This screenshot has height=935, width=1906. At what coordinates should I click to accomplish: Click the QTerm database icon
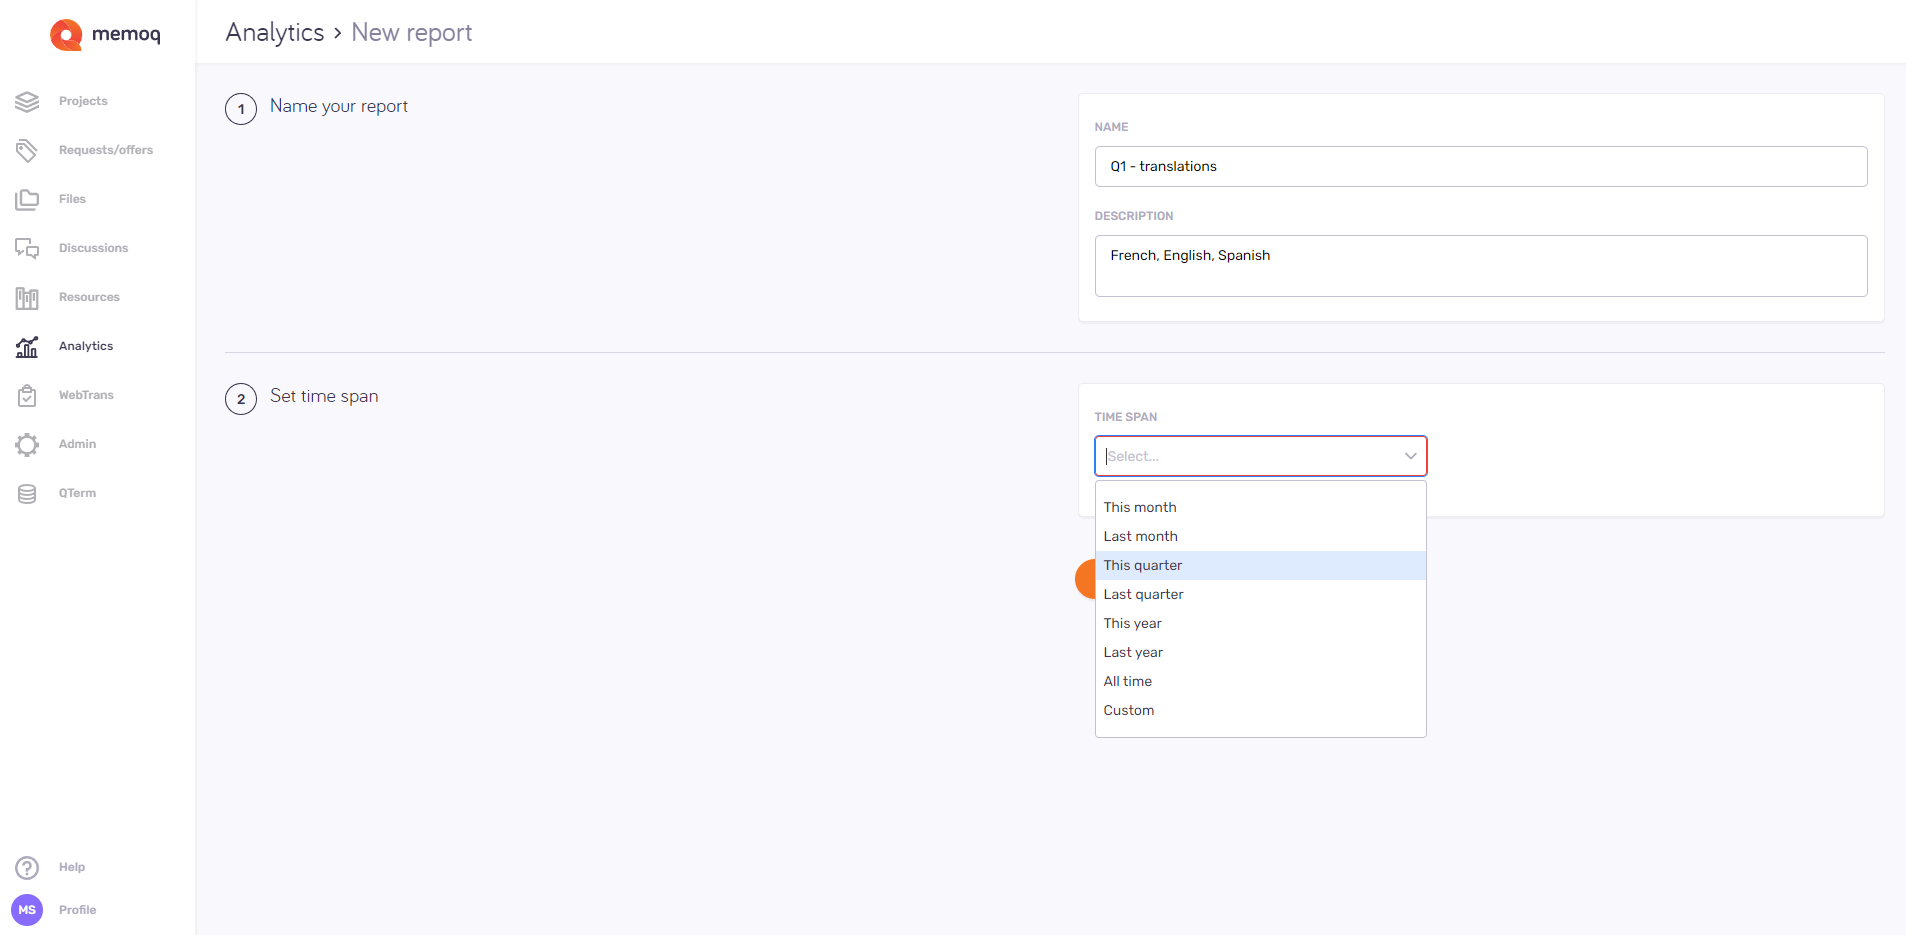[27, 493]
